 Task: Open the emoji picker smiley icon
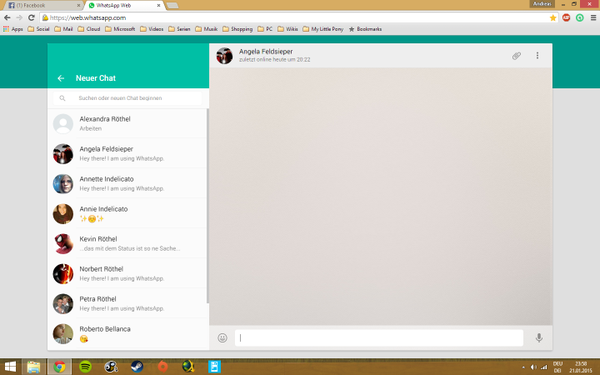click(222, 338)
